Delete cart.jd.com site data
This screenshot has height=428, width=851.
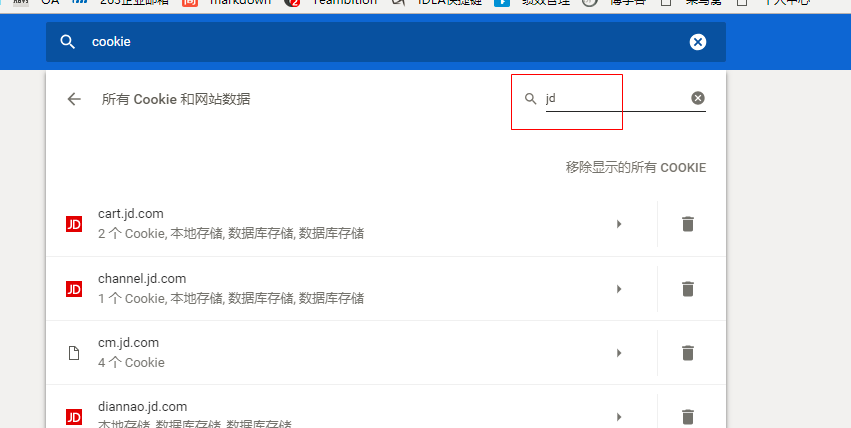(688, 224)
